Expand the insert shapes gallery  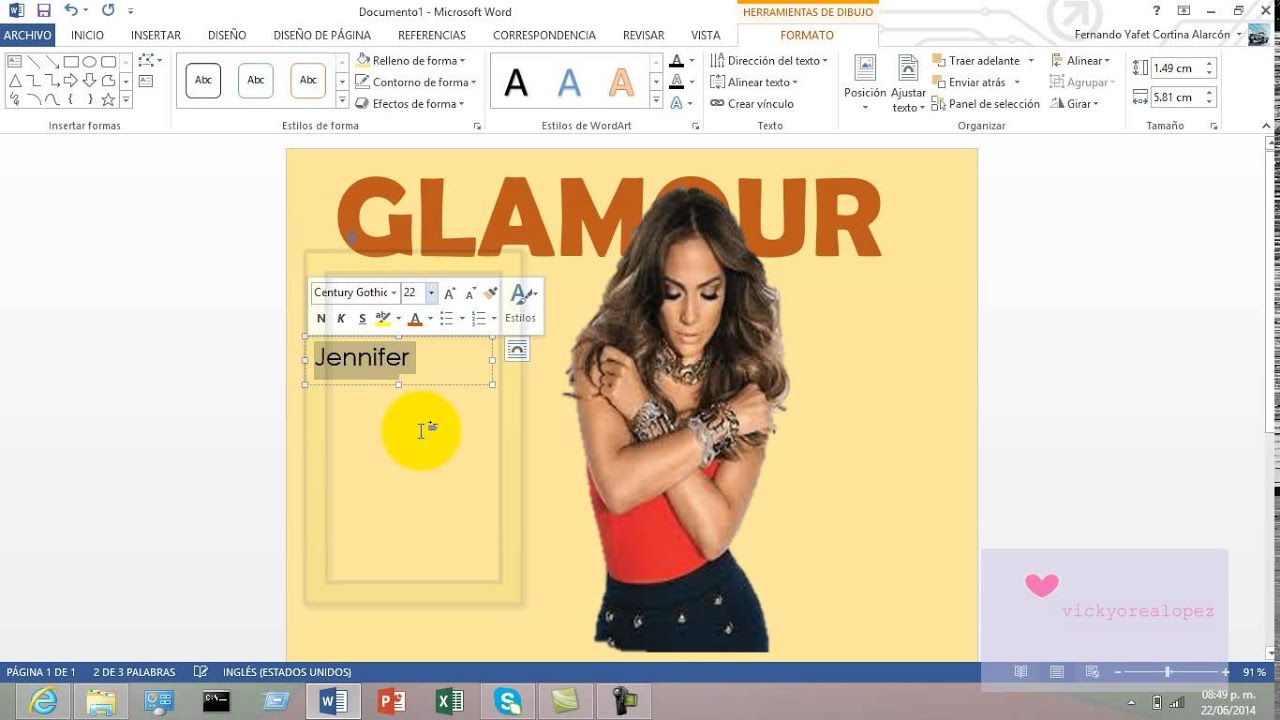point(126,99)
